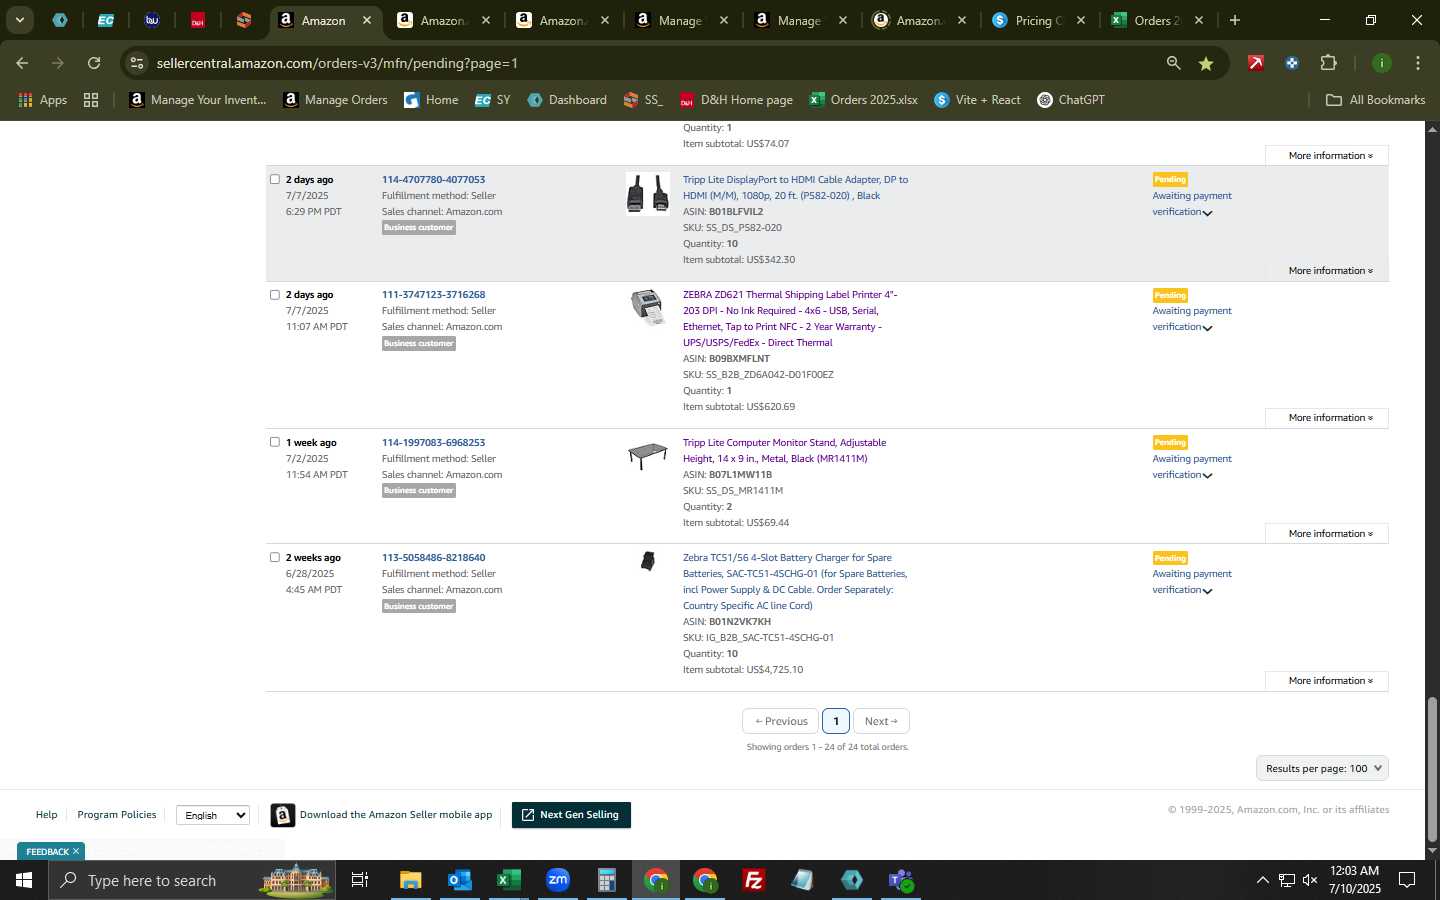Open D&H Home page bookmark
Image resolution: width=1440 pixels, height=900 pixels.
tap(736, 100)
